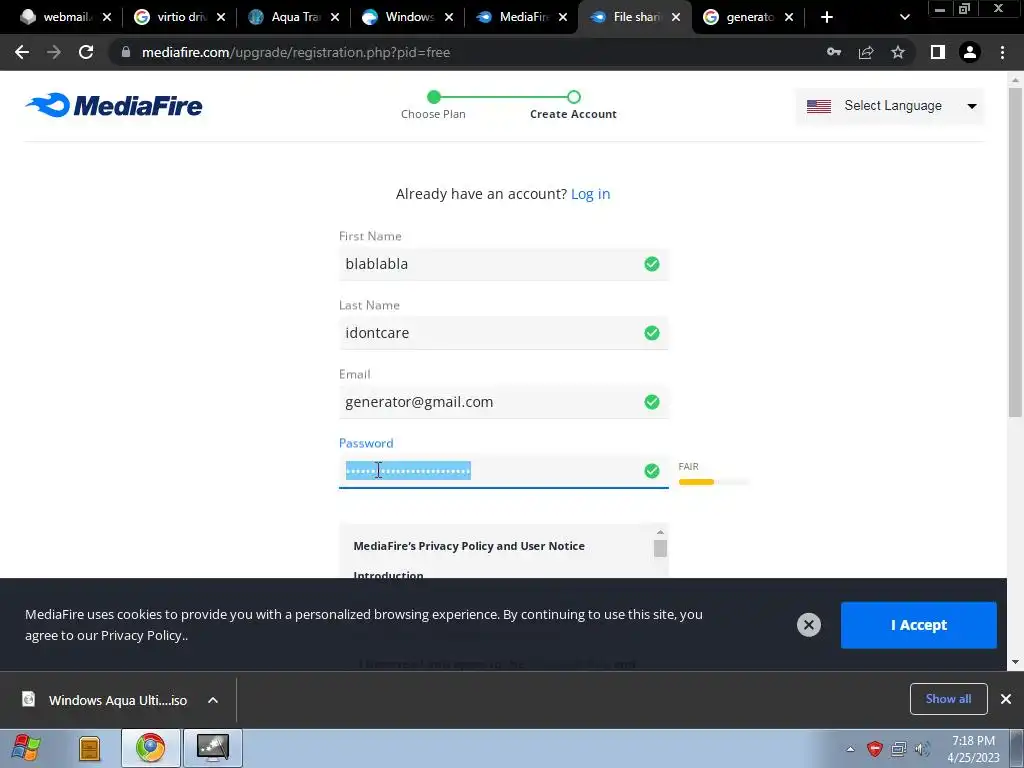Click page vertical scrollbar thumb

1015,251
